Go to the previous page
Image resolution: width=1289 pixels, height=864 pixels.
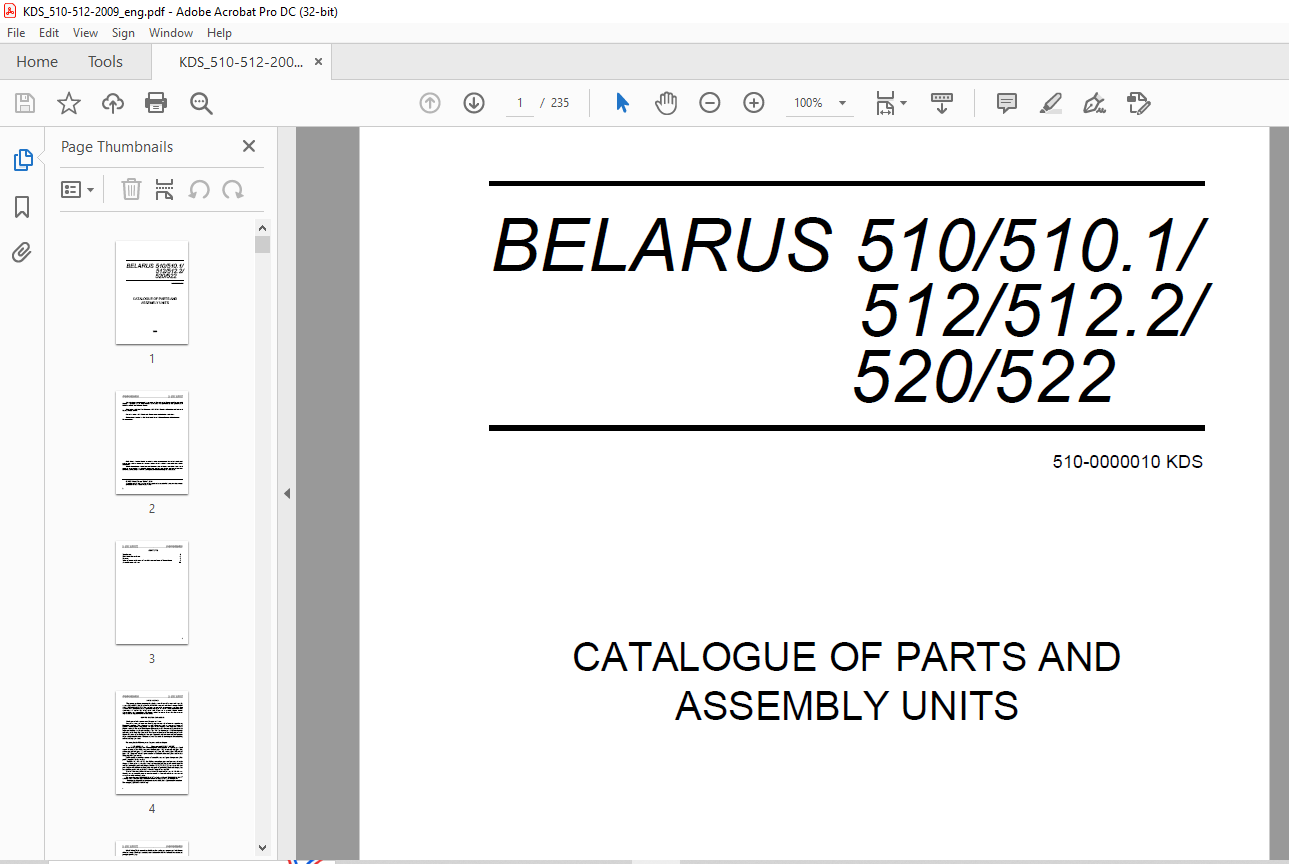tap(430, 103)
